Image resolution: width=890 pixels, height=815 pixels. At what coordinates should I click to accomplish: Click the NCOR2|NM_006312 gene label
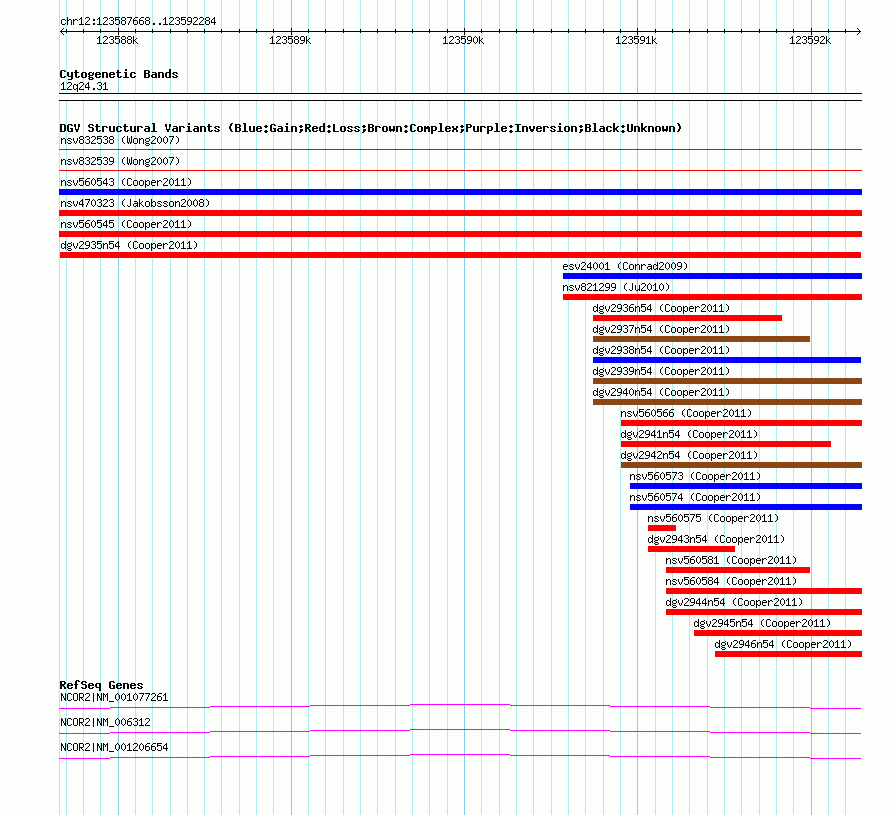(106, 722)
